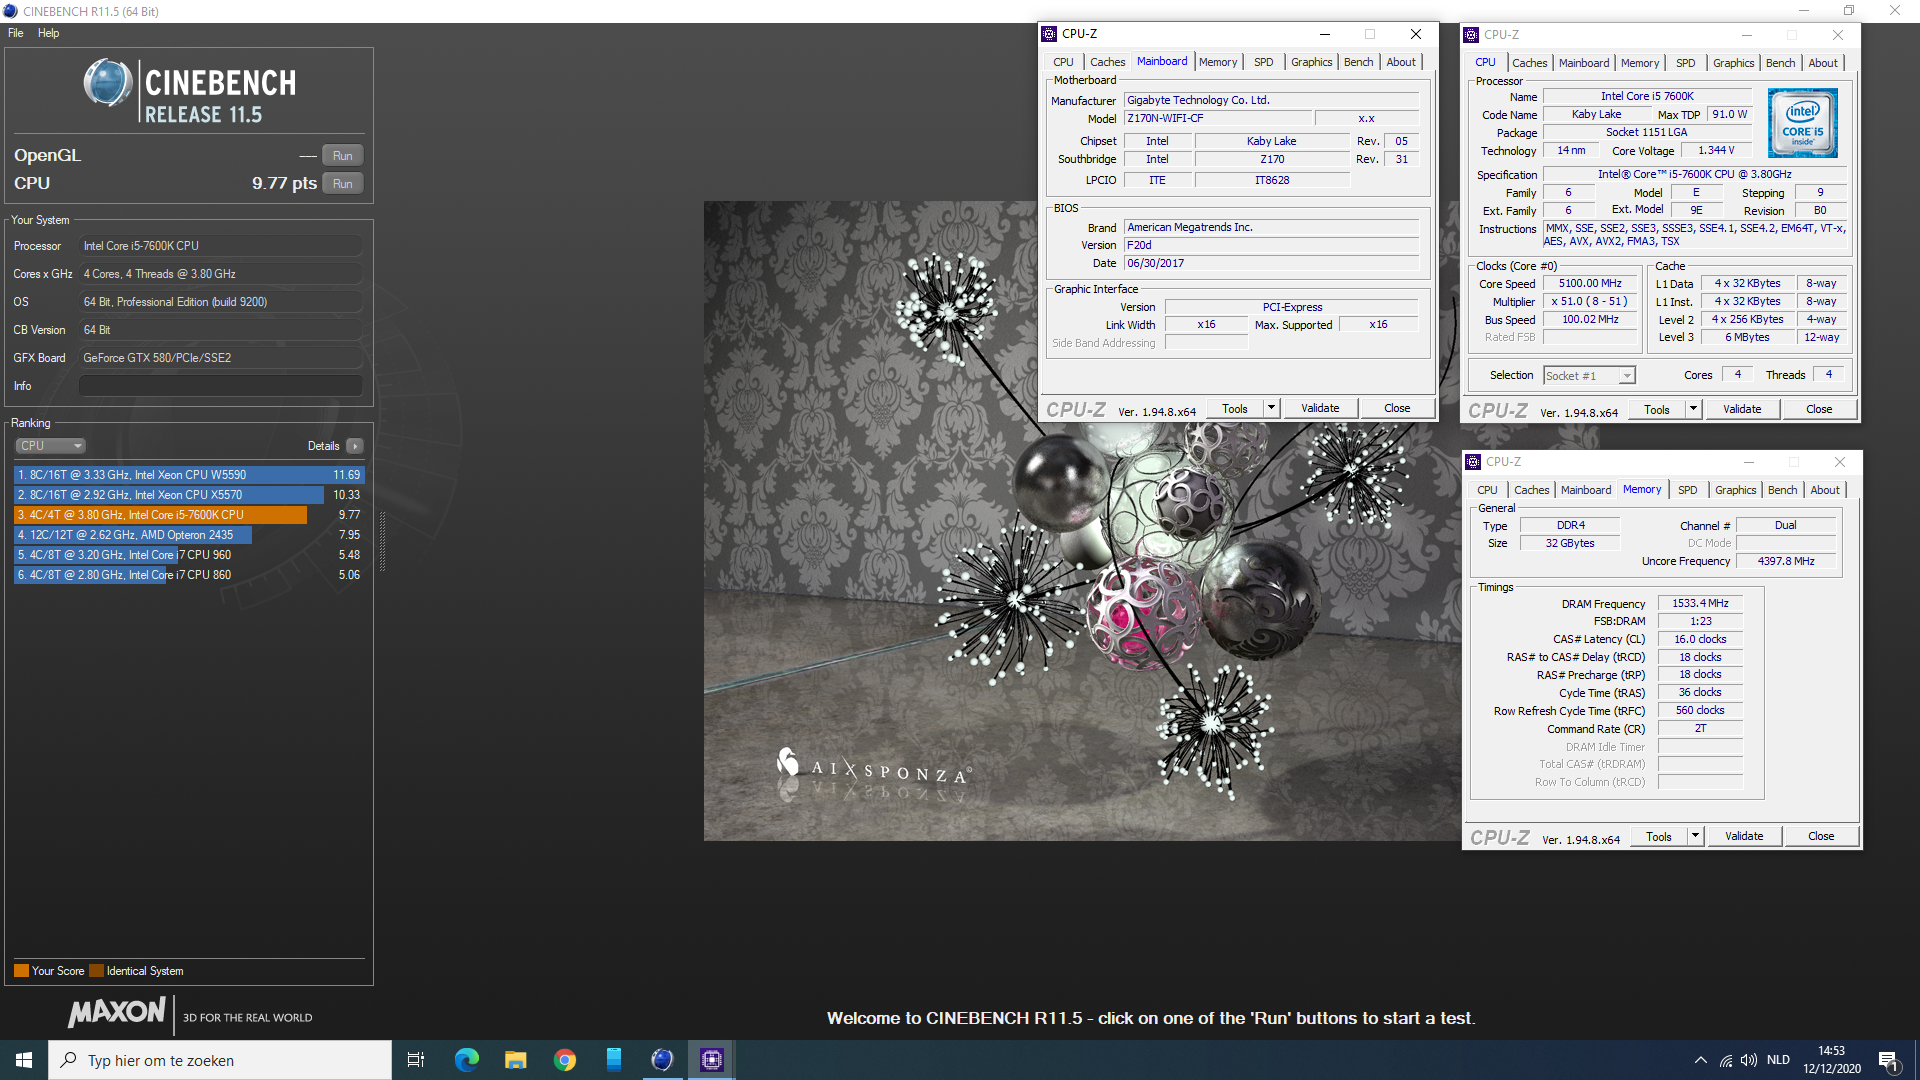This screenshot has width=1920, height=1080.
Task: Click the CPU-Z Mainboard window title icon
Action: (x=1049, y=34)
